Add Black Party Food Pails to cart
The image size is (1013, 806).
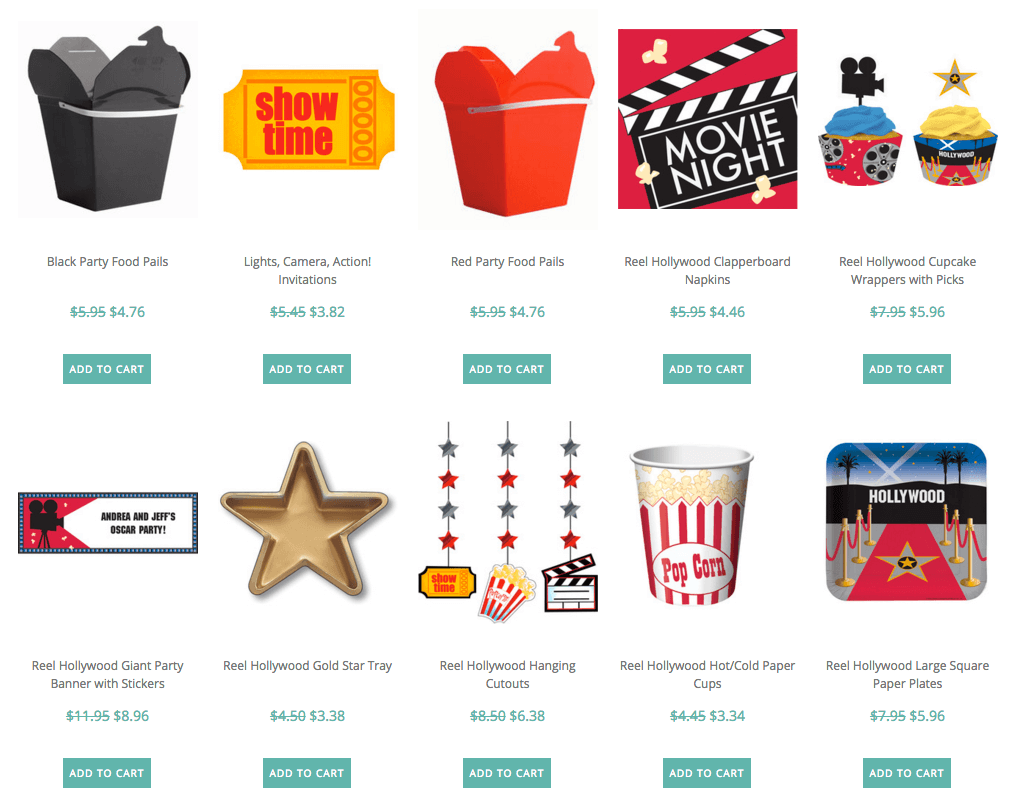point(107,369)
